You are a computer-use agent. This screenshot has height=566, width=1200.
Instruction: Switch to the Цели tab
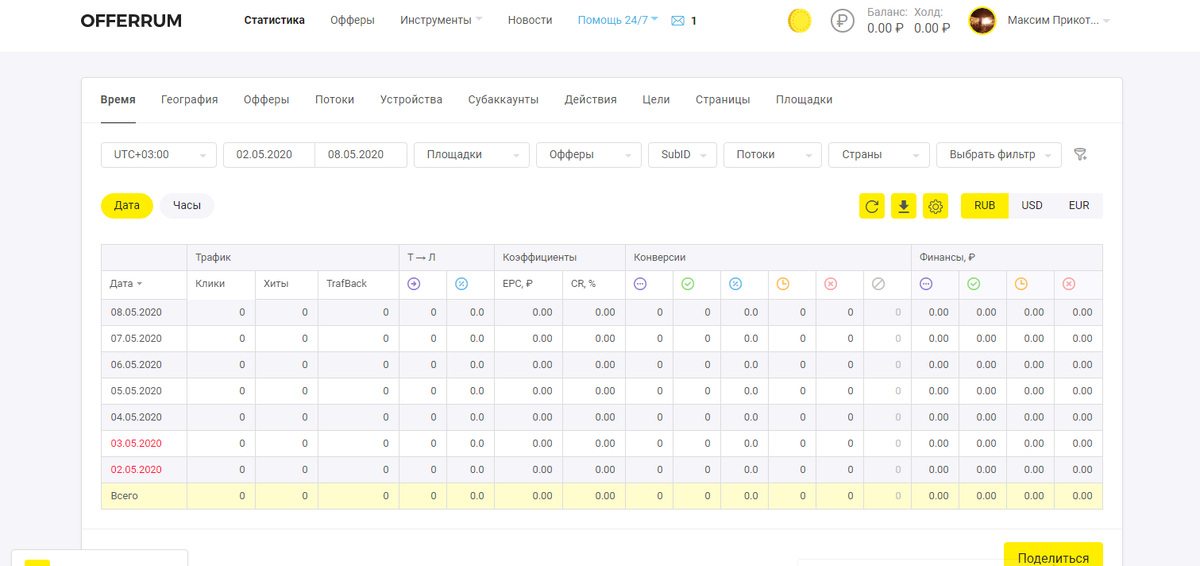click(656, 100)
